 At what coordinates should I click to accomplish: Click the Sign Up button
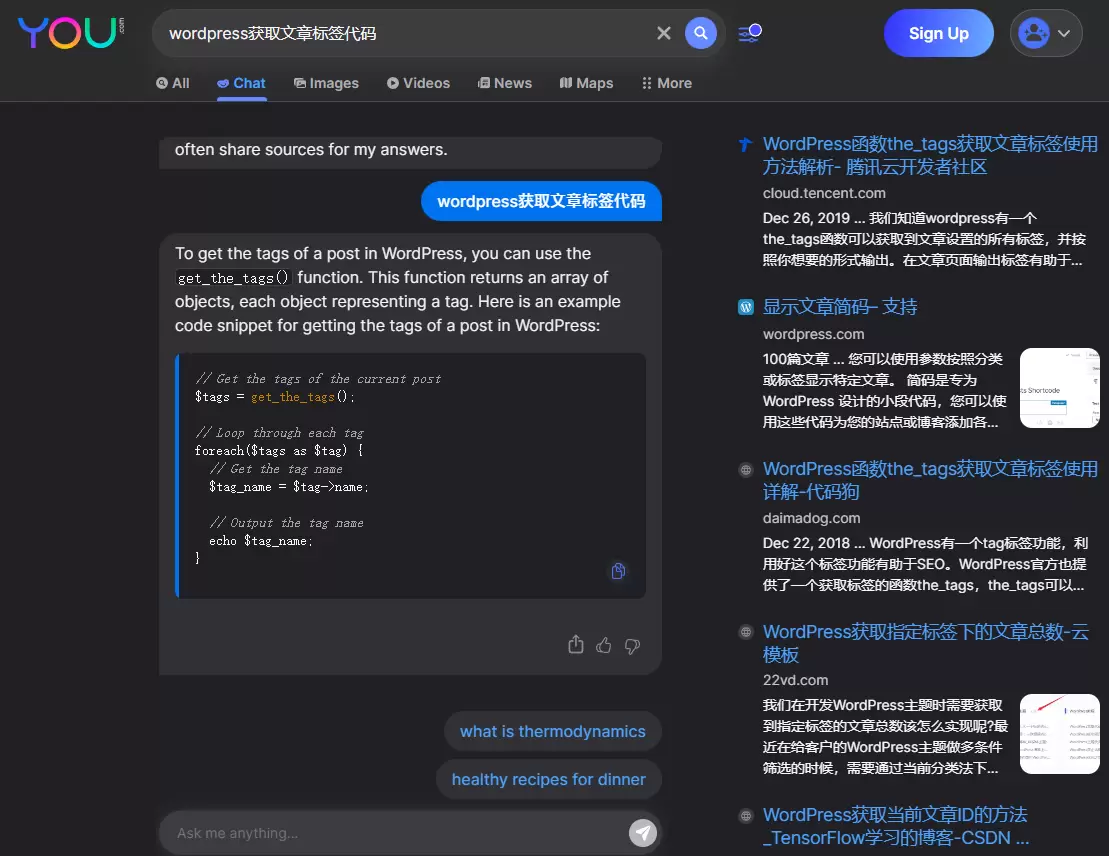[x=939, y=33]
